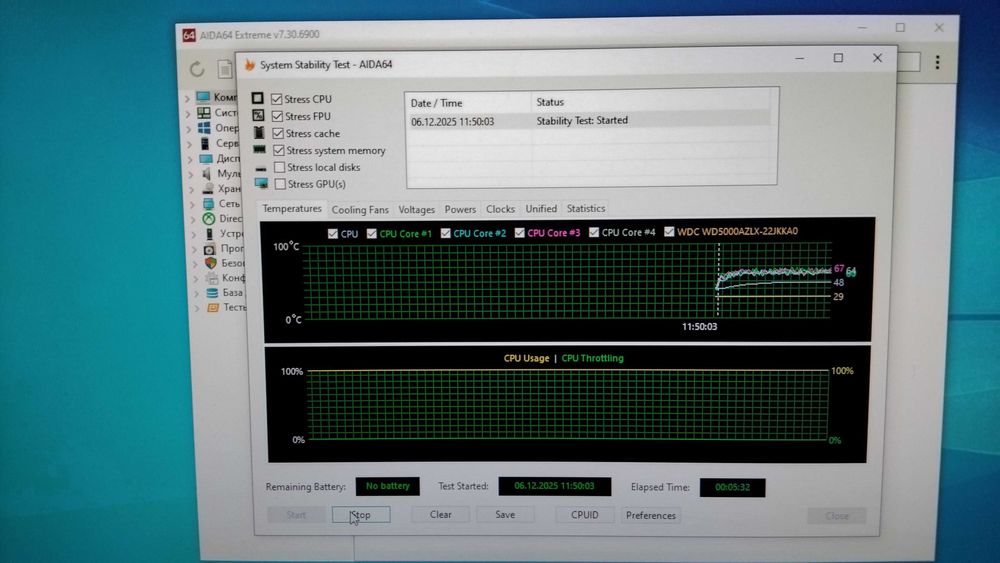Open the three-dot menu in AIDA64 main window

937,62
